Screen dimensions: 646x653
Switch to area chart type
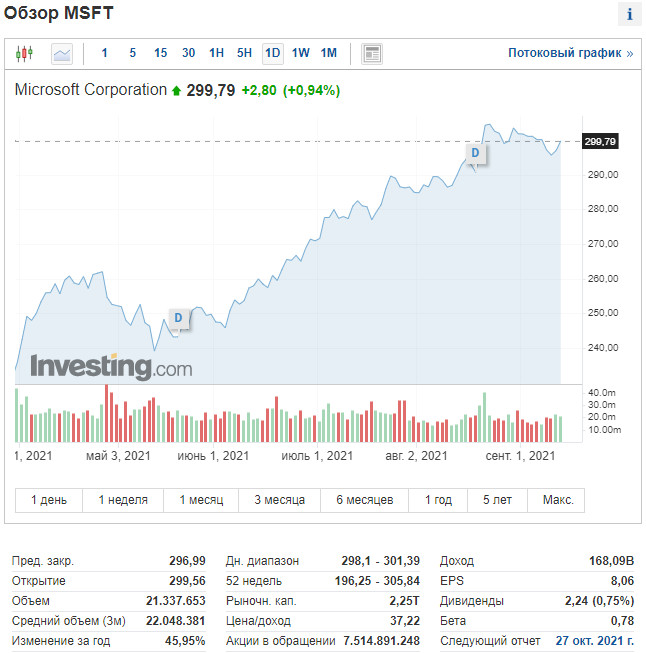point(62,53)
